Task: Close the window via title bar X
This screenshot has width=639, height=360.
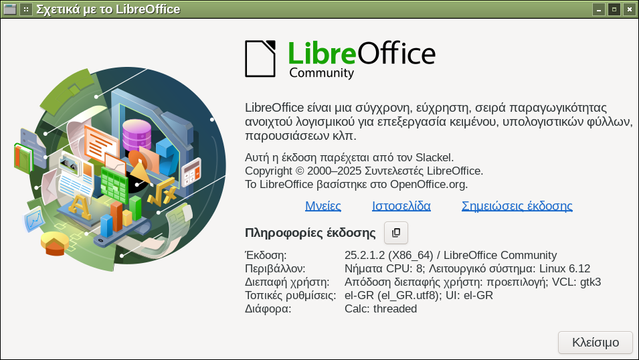Action: (x=629, y=9)
